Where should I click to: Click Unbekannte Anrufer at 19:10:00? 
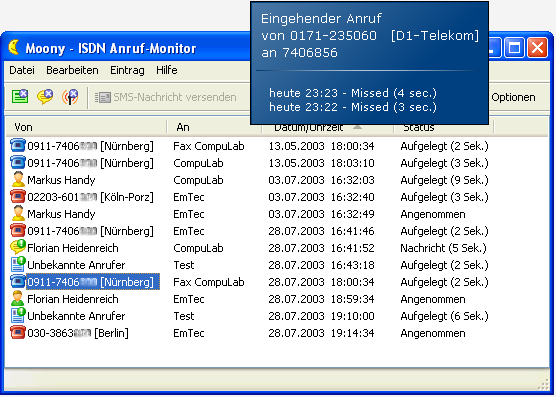pyautogui.click(x=76, y=316)
